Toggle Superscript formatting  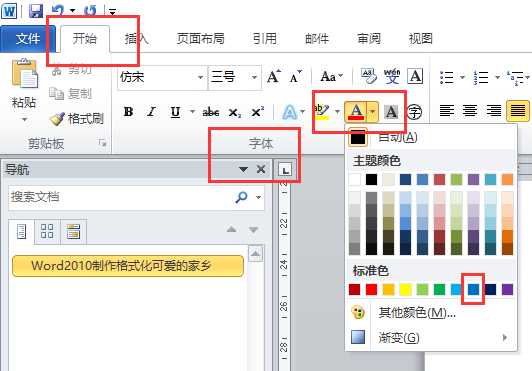pos(258,112)
